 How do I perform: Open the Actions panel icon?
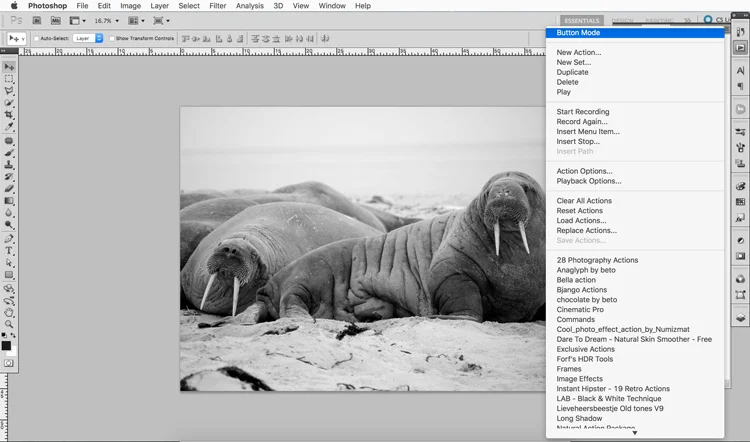point(740,48)
